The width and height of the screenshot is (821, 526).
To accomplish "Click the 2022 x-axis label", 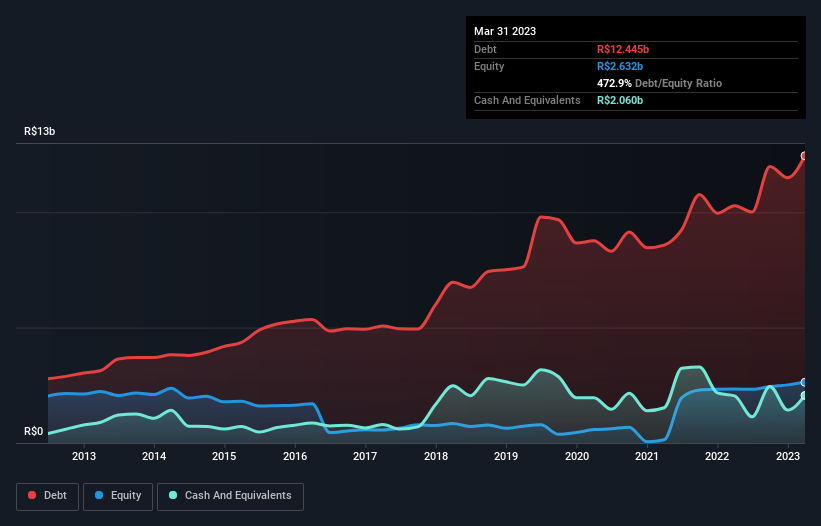I will pyautogui.click(x=717, y=456).
